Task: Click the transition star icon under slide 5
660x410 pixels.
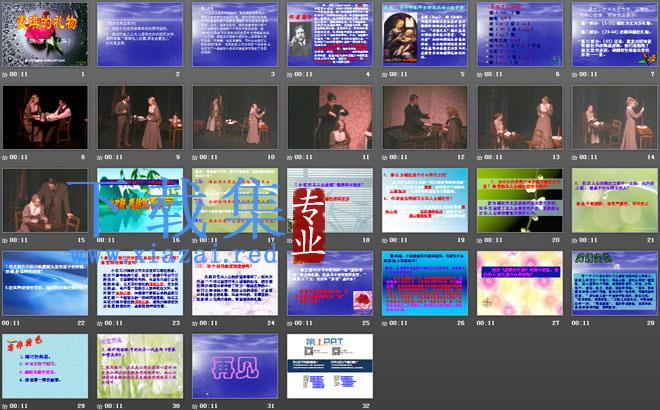Action: point(385,75)
